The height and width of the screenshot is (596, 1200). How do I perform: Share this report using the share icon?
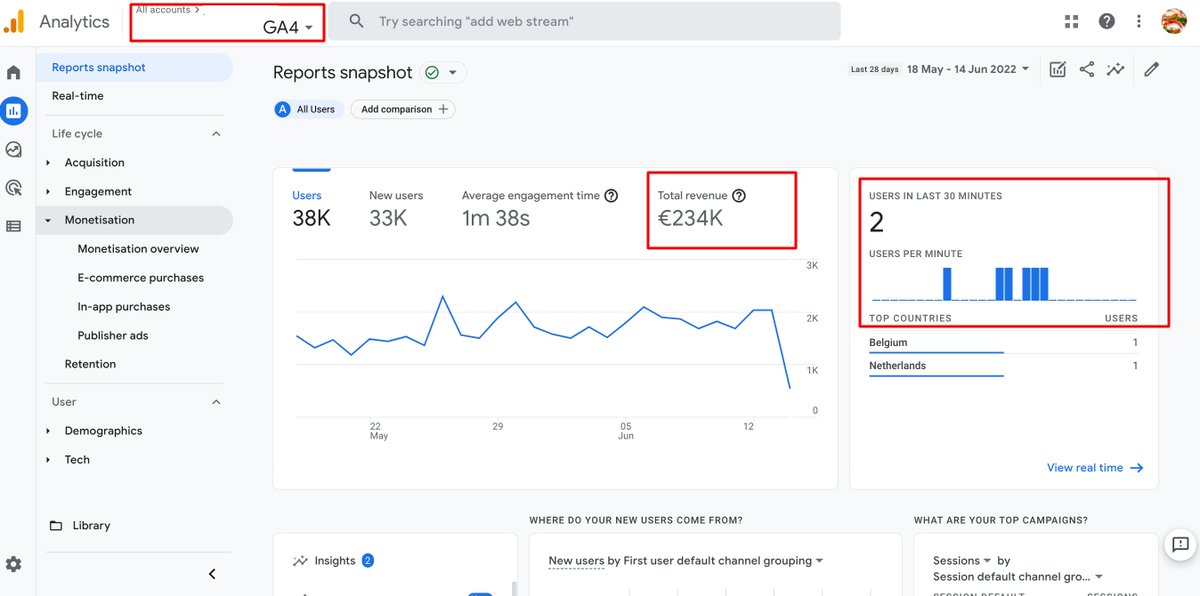click(1086, 69)
